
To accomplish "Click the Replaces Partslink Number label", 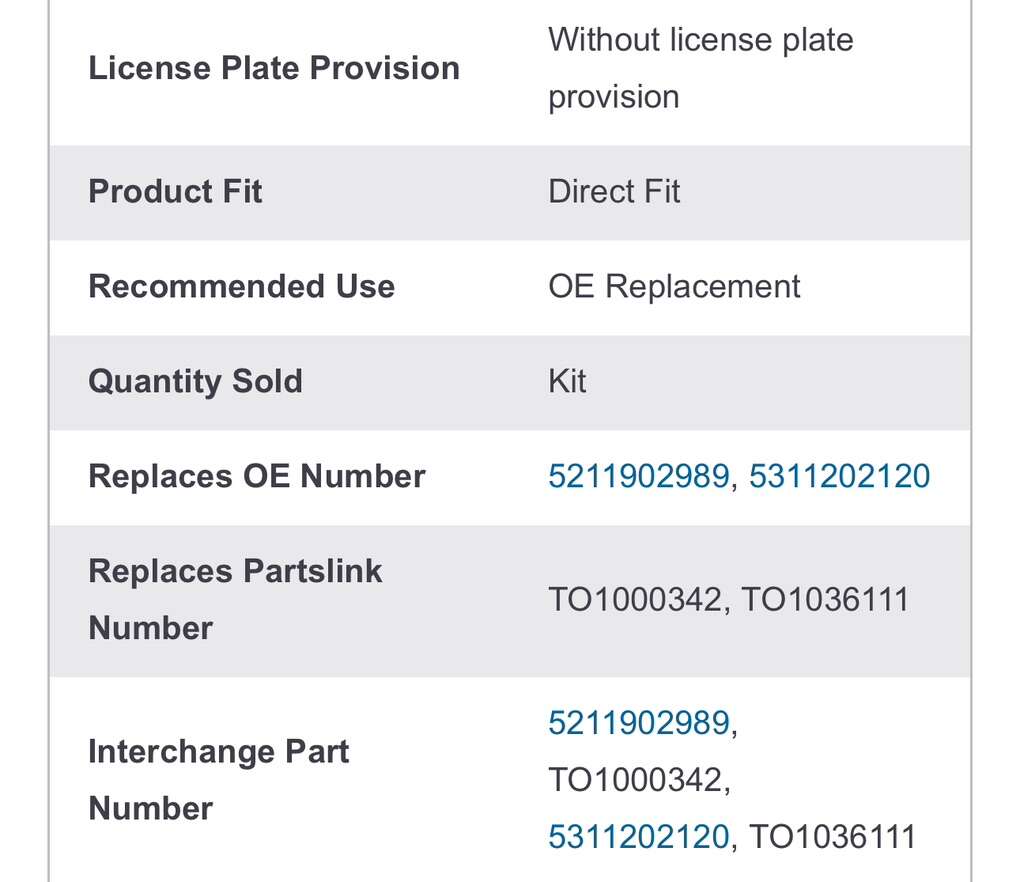I will point(235,599).
